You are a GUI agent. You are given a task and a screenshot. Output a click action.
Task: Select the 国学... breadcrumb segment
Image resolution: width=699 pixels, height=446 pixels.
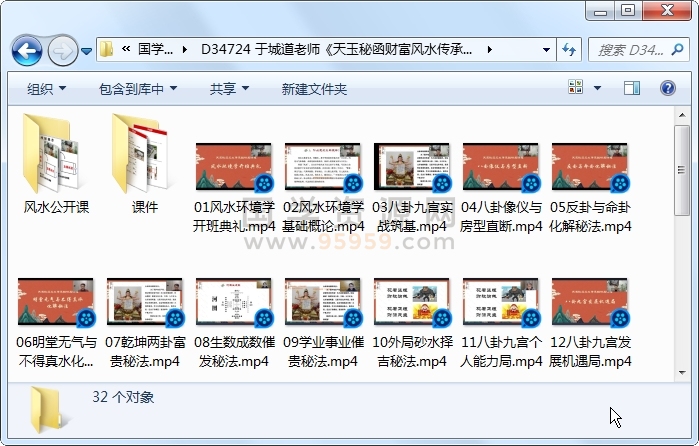[x=155, y=49]
